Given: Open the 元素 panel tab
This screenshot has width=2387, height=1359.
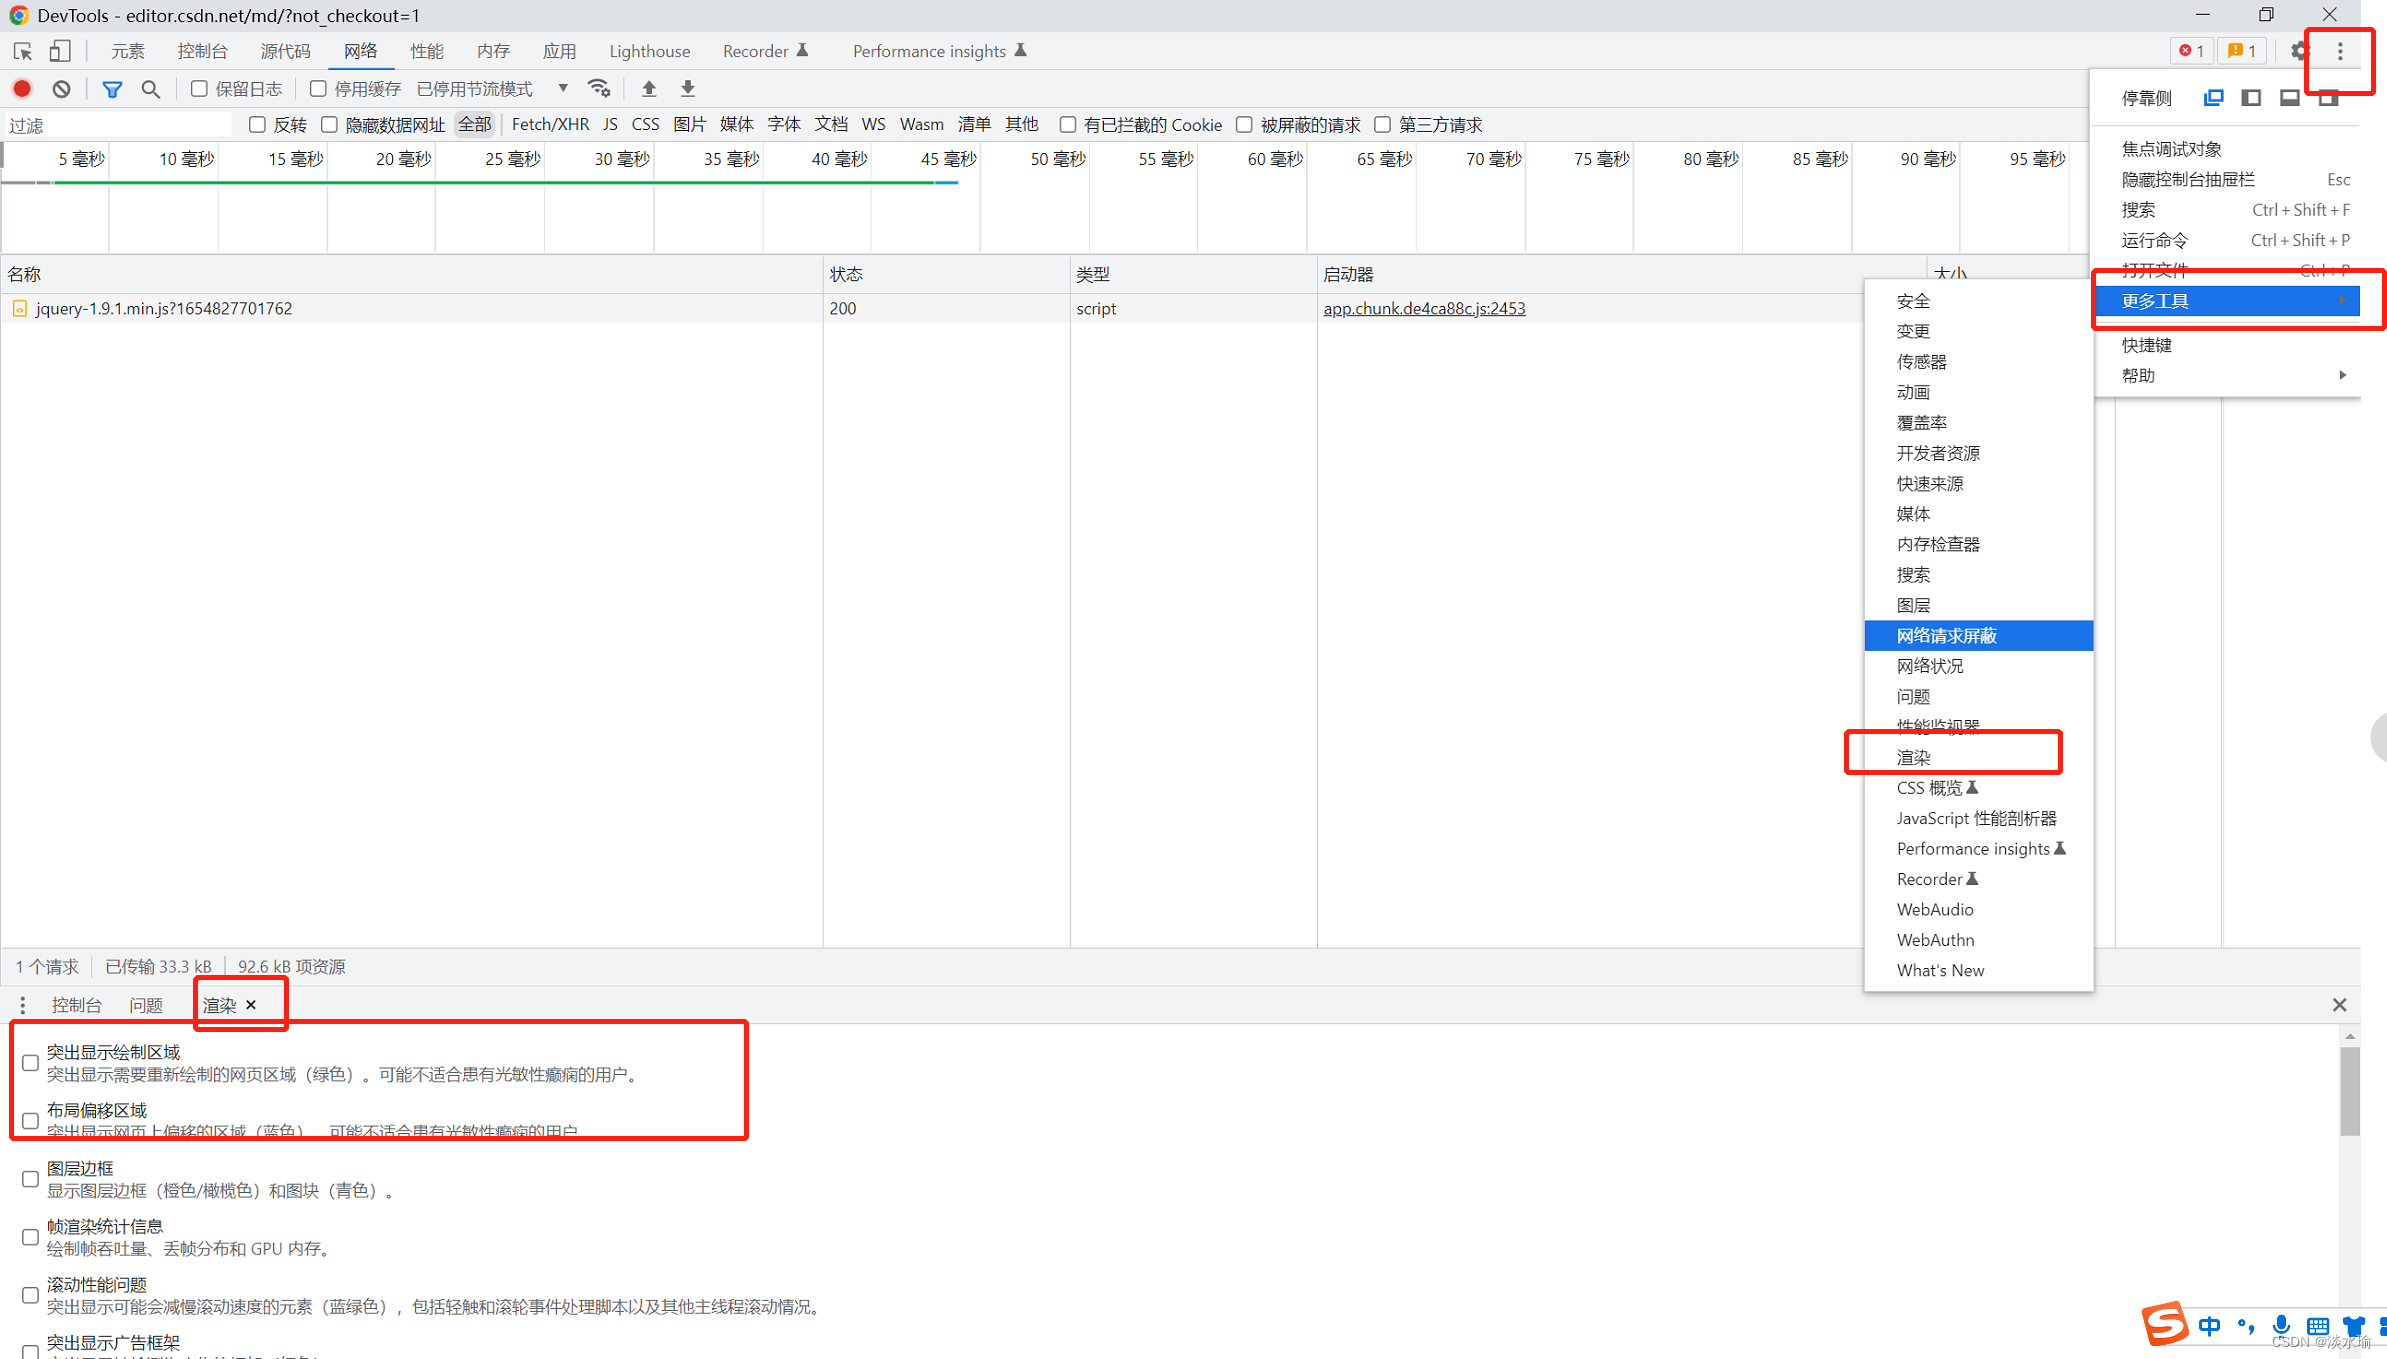Looking at the screenshot, I should [128, 51].
